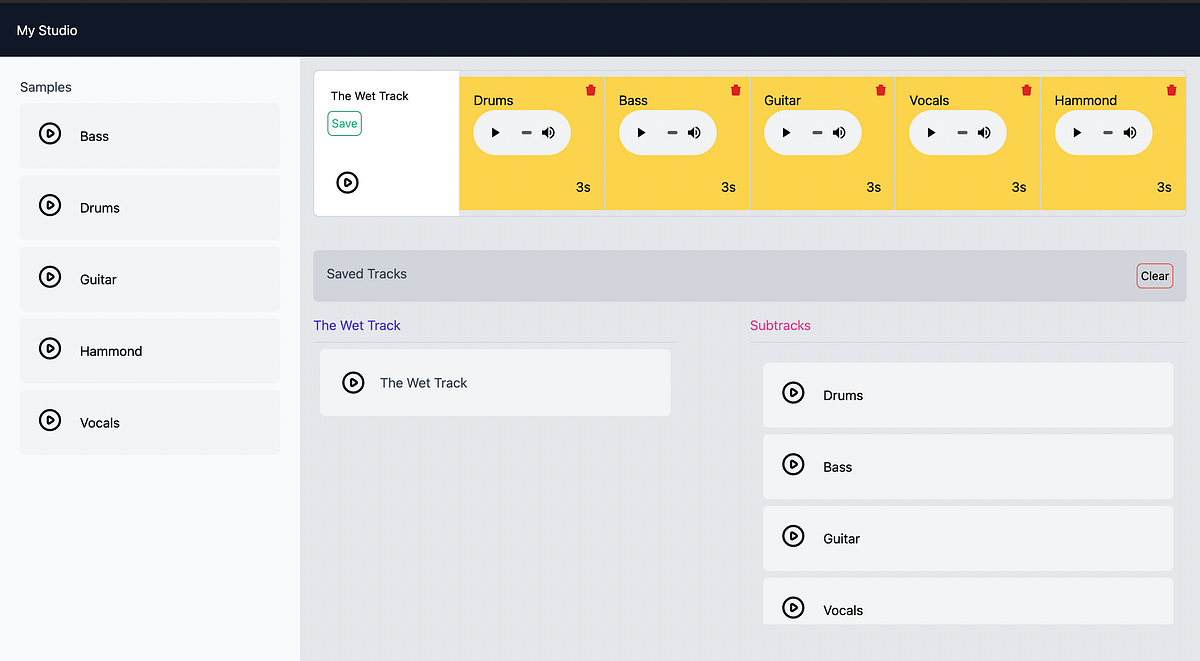The image size is (1200, 661).
Task: Play the Drums sample in the sidebar
Action: pyautogui.click(x=50, y=205)
